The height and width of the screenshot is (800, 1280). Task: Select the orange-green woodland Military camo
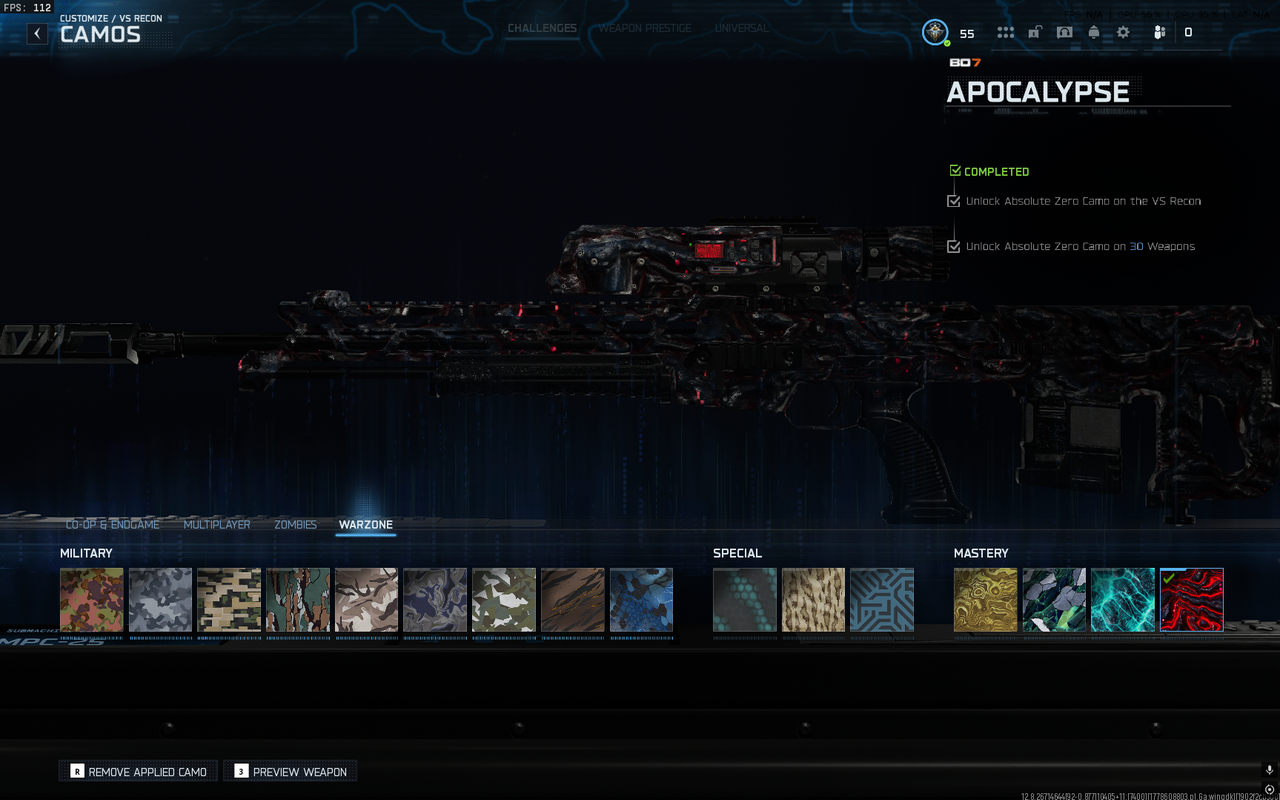[x=92, y=600]
